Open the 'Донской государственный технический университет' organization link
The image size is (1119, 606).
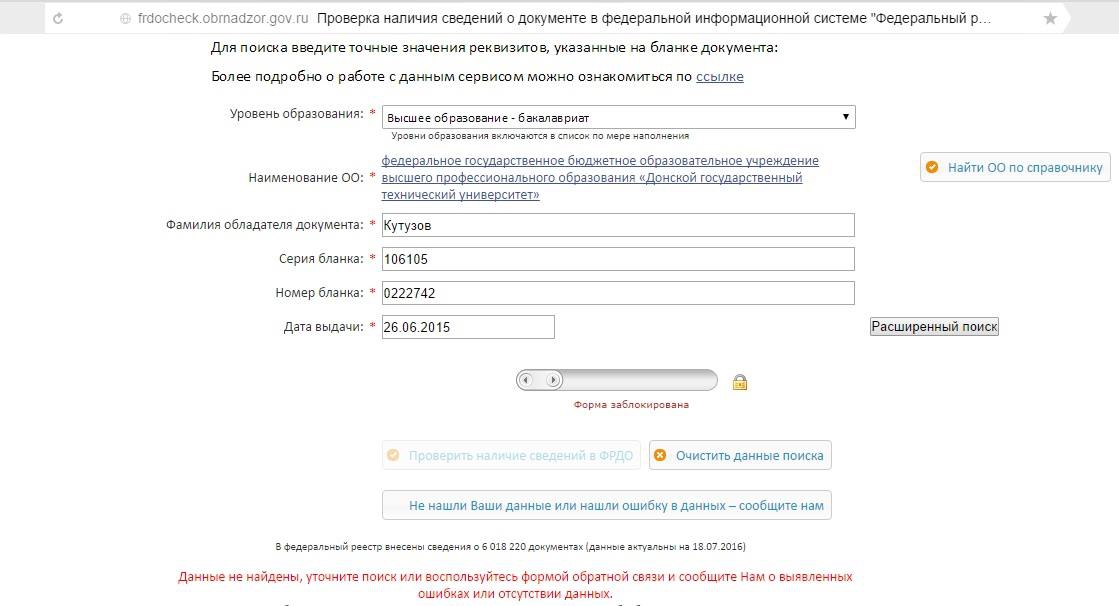(x=600, y=177)
